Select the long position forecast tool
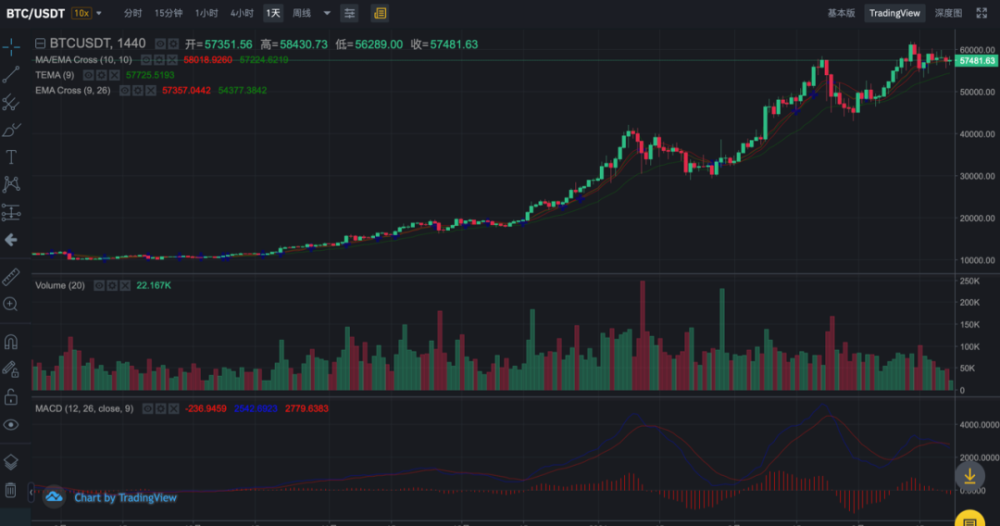This screenshot has width=1000, height=526. tap(11, 212)
